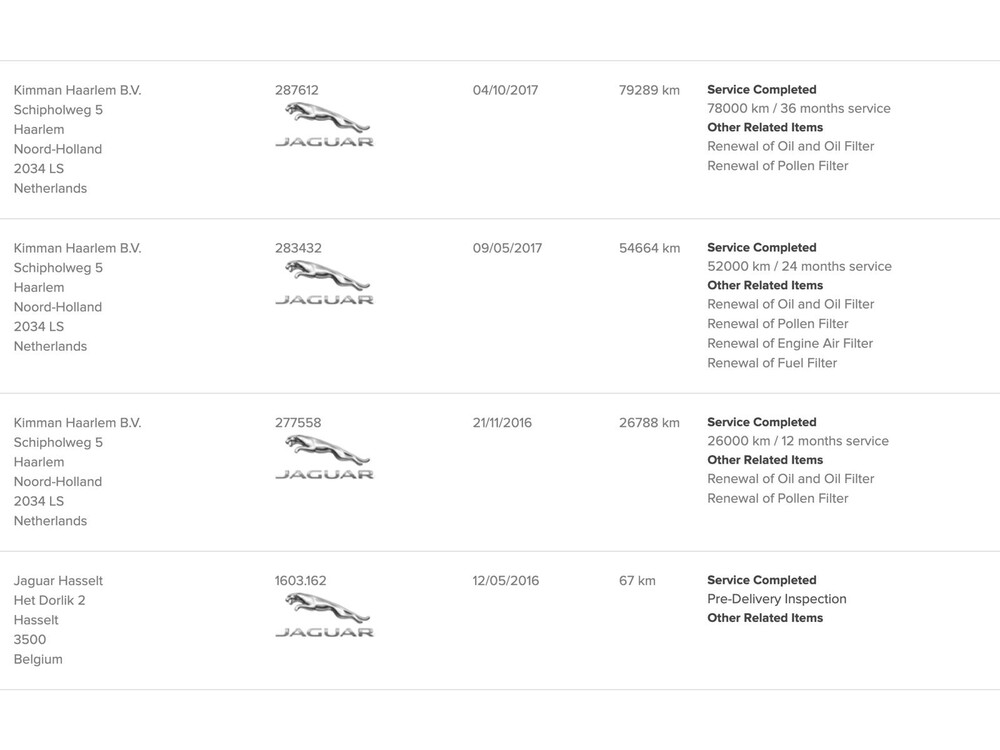Select service record number 277558

point(298,423)
